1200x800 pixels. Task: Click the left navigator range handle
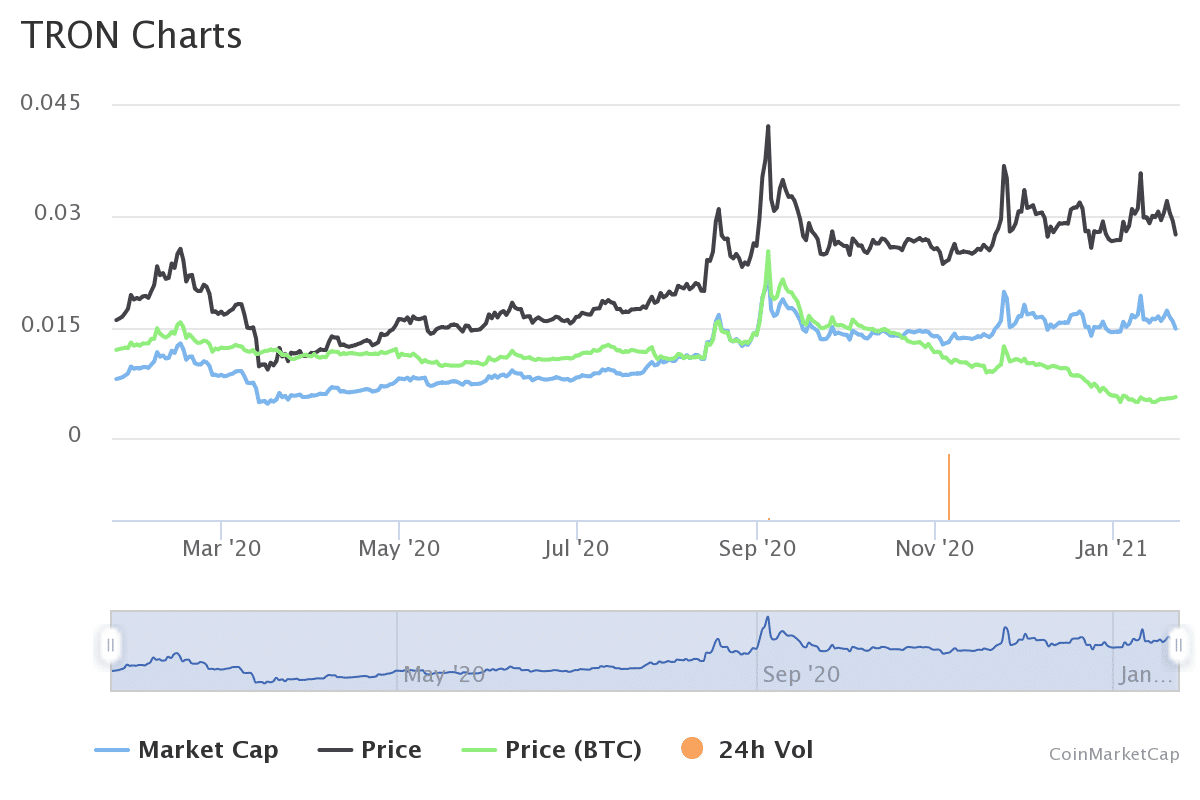click(111, 645)
